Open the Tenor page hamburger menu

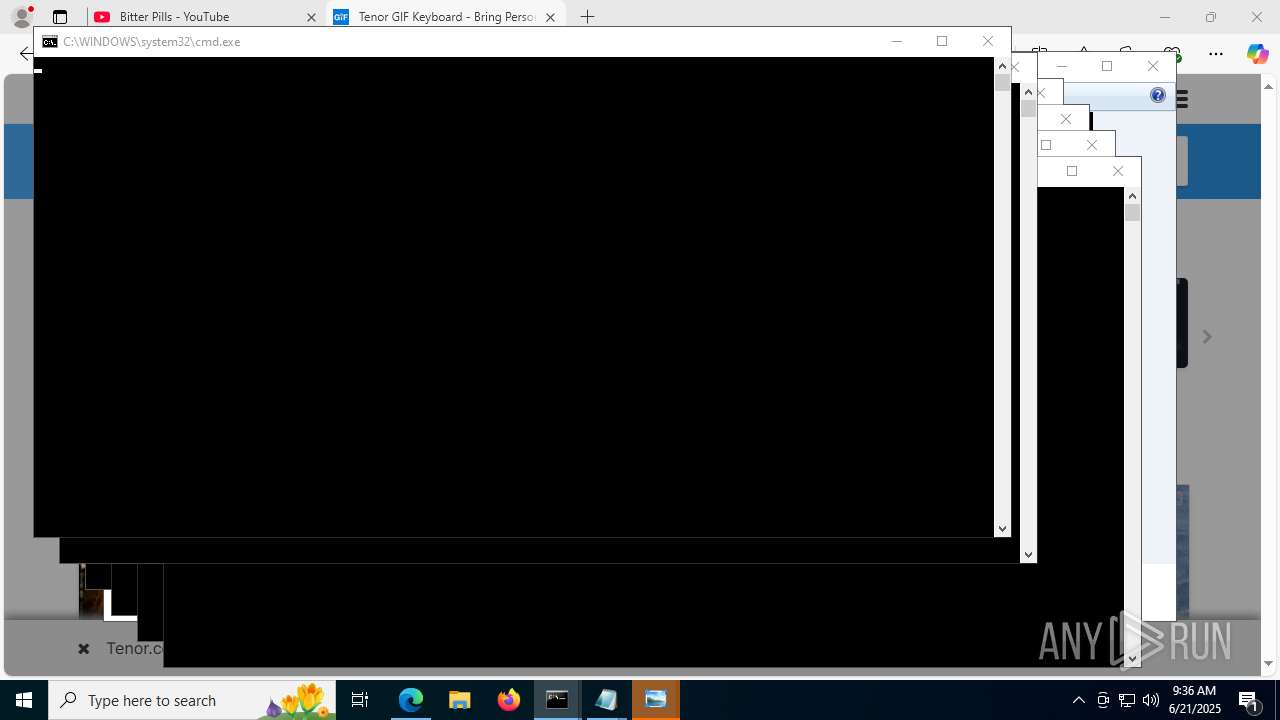(1182, 99)
